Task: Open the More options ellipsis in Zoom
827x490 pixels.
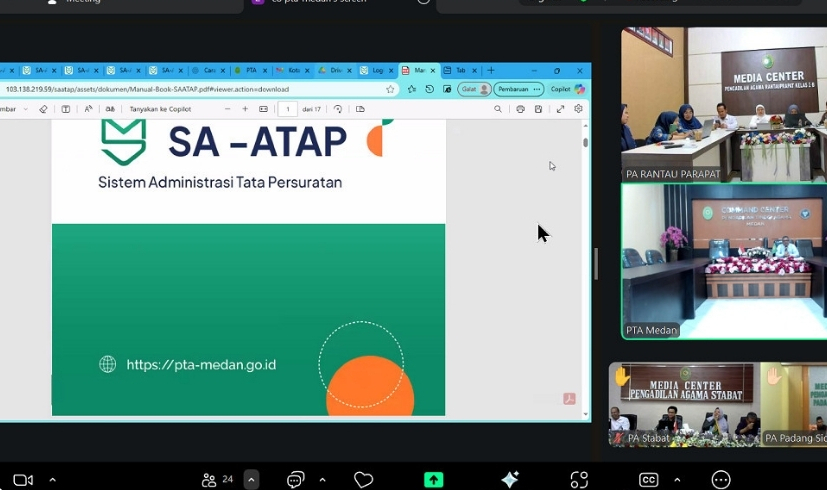Action: 721,479
